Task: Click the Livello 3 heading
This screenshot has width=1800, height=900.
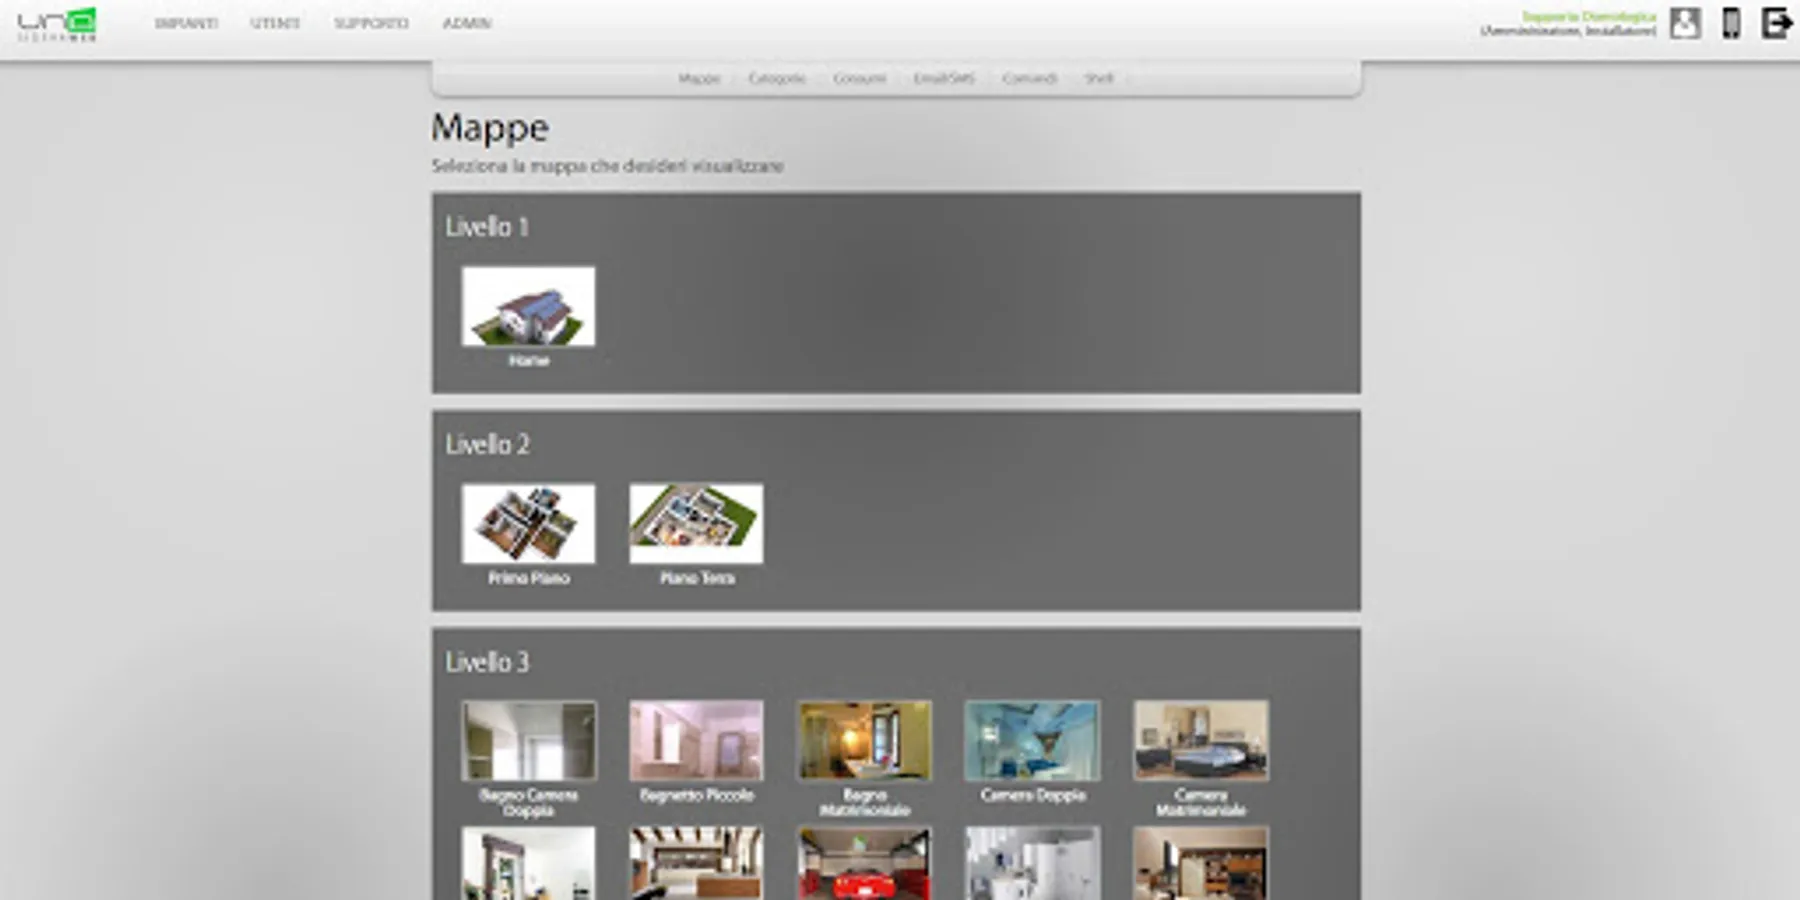Action: pos(487,662)
